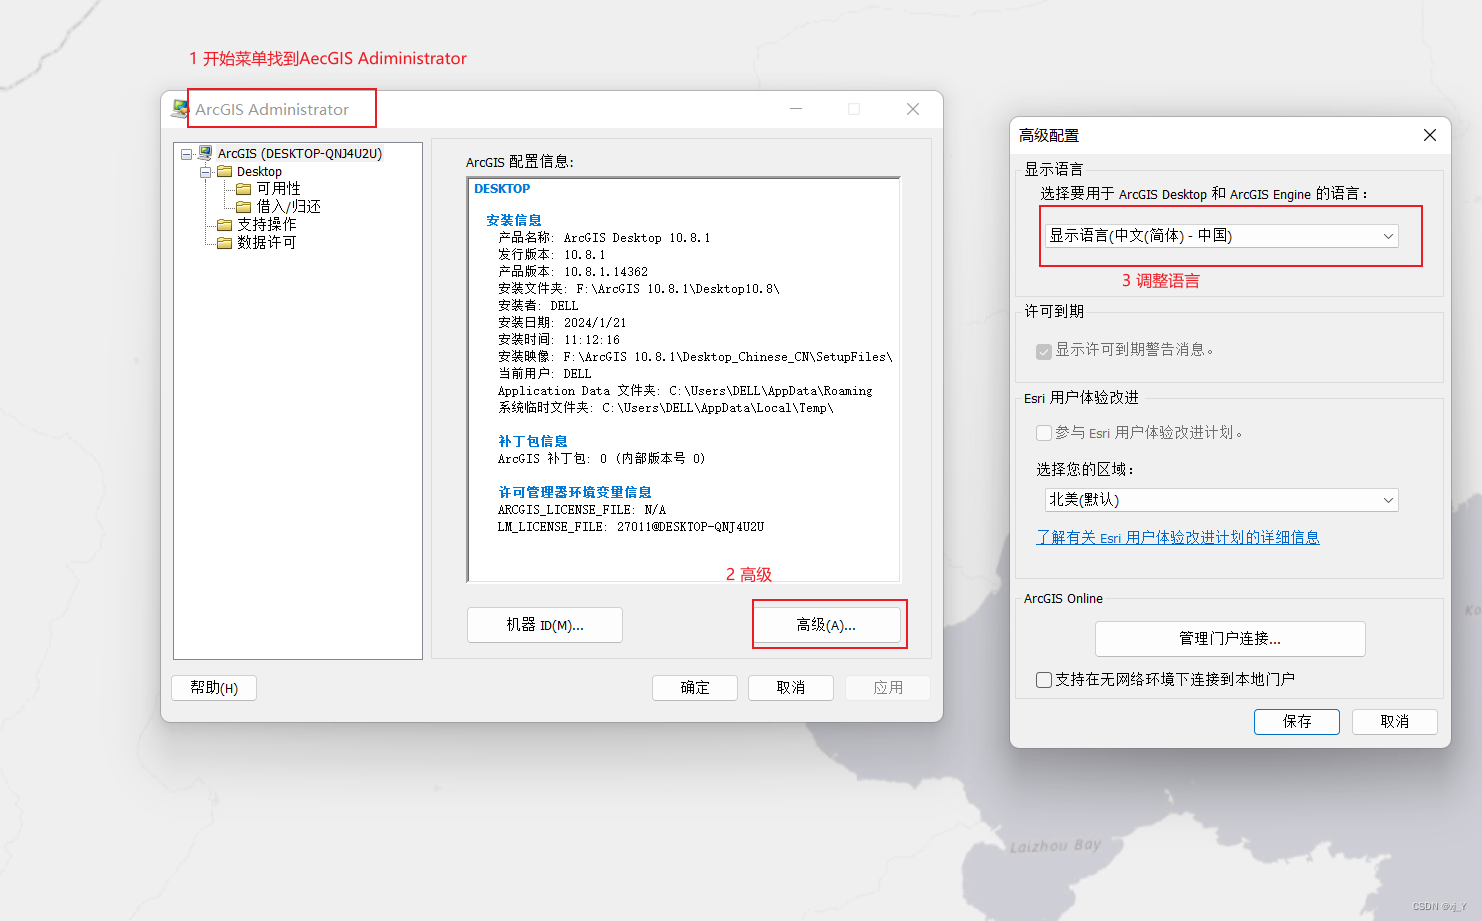Click the ArcGIS Administrator title bar app icon
The width and height of the screenshot is (1482, 921).
point(180,109)
